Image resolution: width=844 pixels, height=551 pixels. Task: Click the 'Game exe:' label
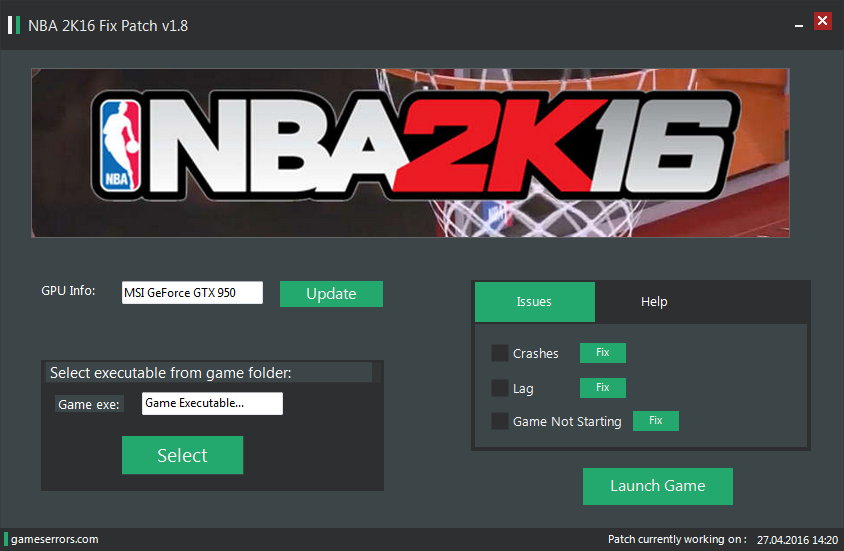89,405
